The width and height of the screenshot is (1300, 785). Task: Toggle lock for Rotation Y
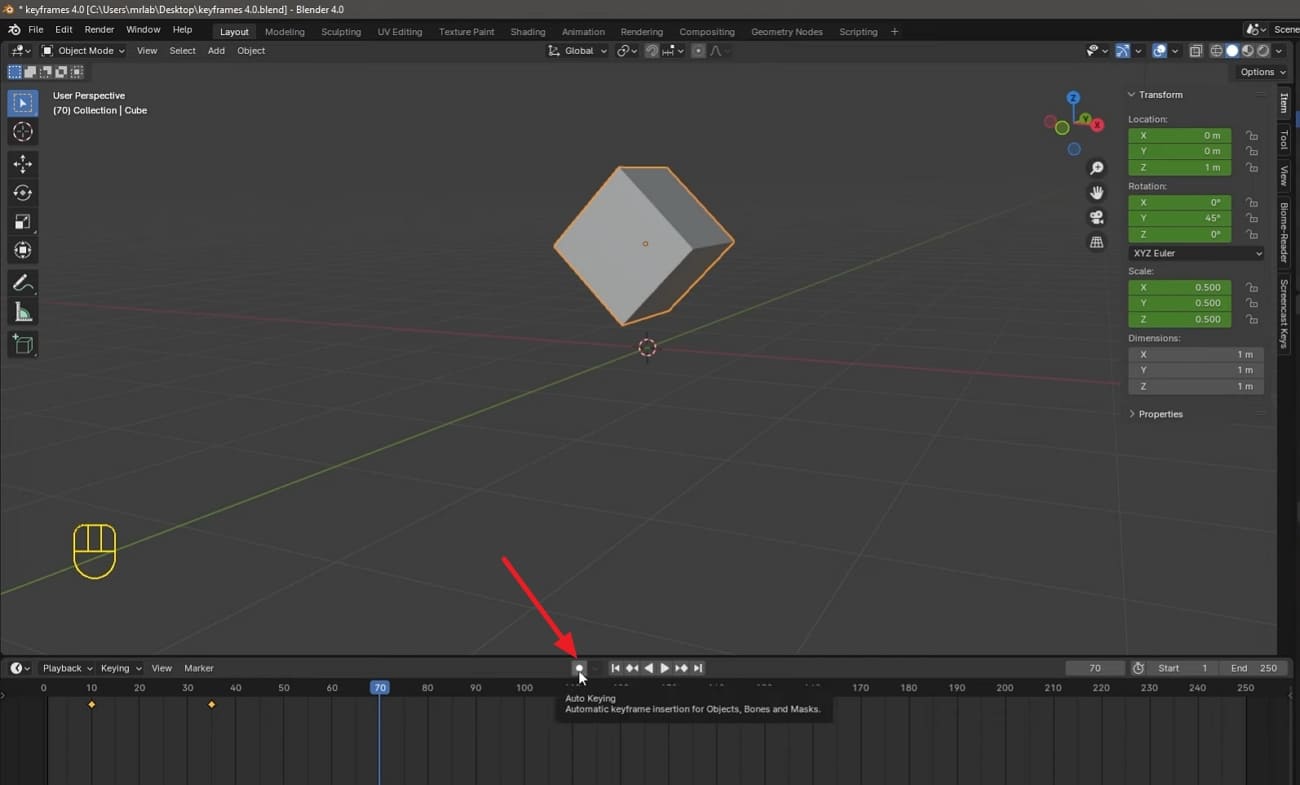click(1251, 218)
